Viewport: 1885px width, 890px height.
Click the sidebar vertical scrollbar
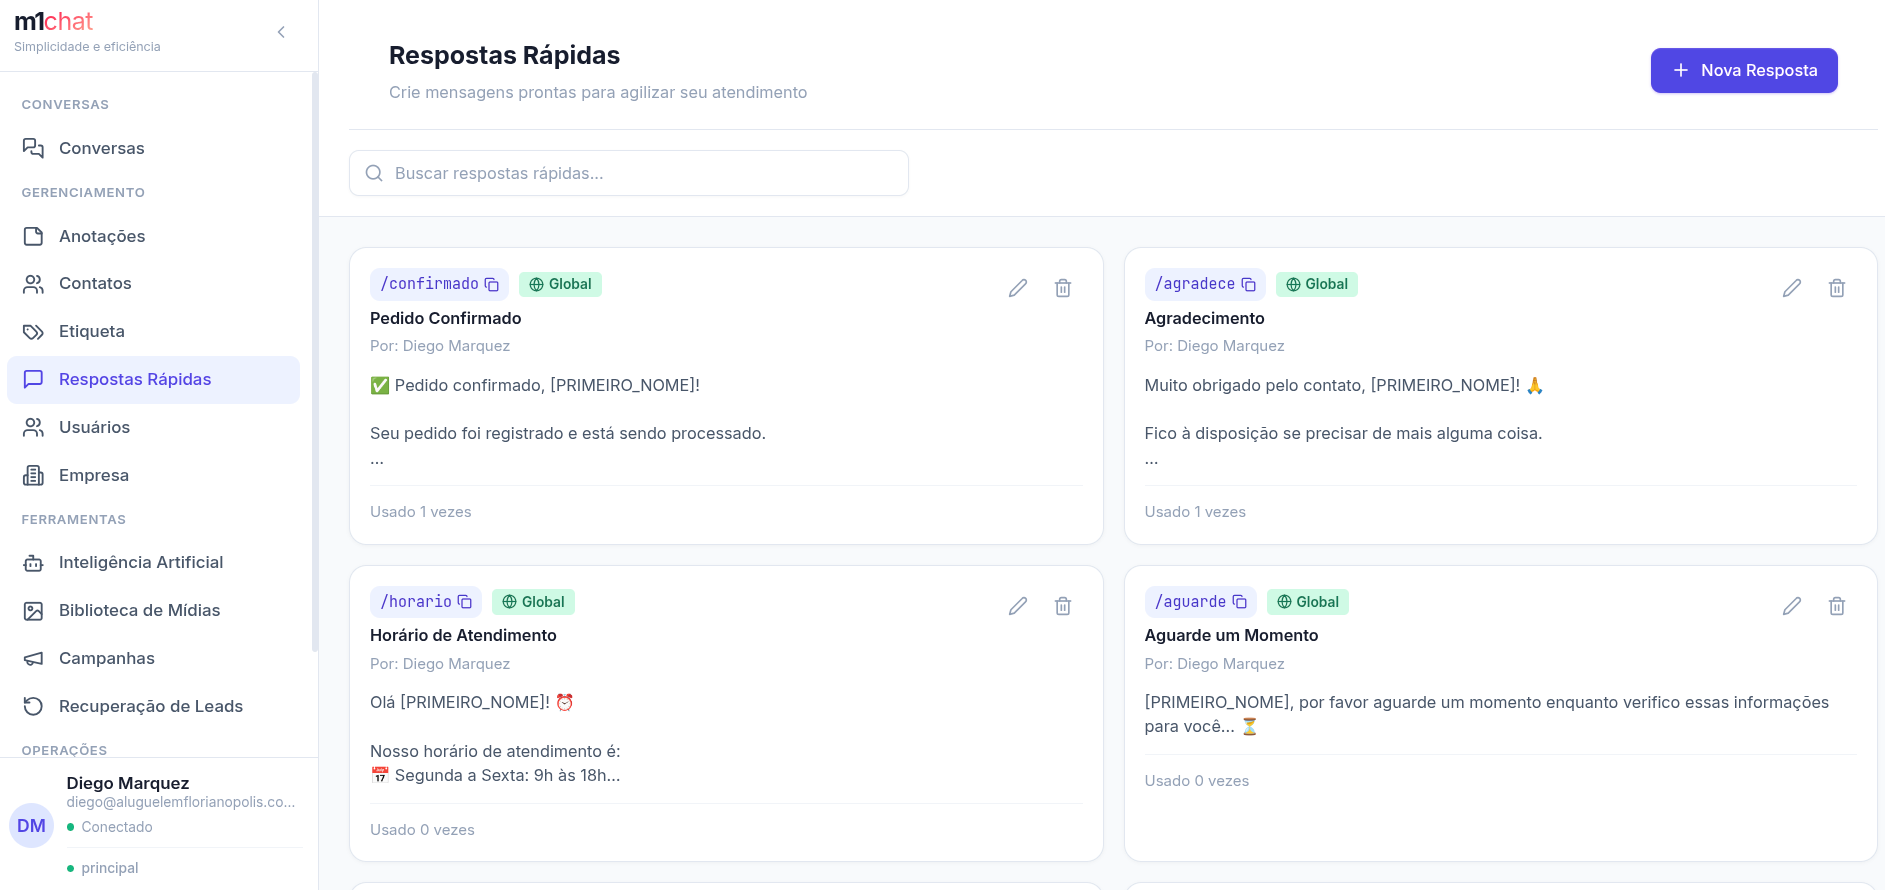[315, 362]
